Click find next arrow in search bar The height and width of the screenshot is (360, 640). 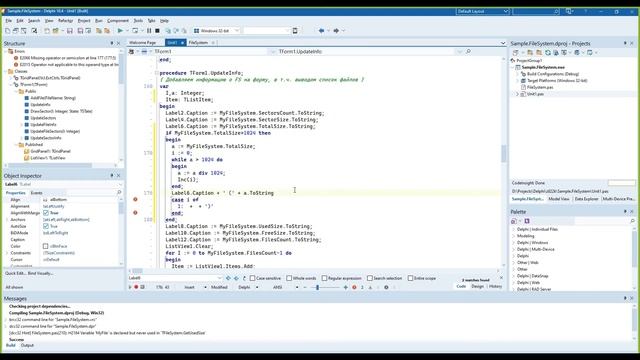tap(236, 278)
